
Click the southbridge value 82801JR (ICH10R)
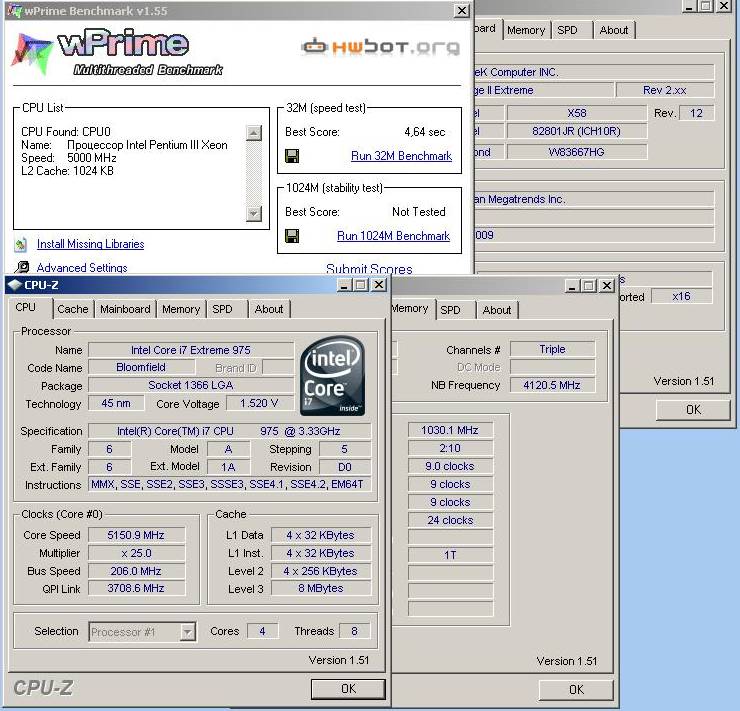coord(576,131)
